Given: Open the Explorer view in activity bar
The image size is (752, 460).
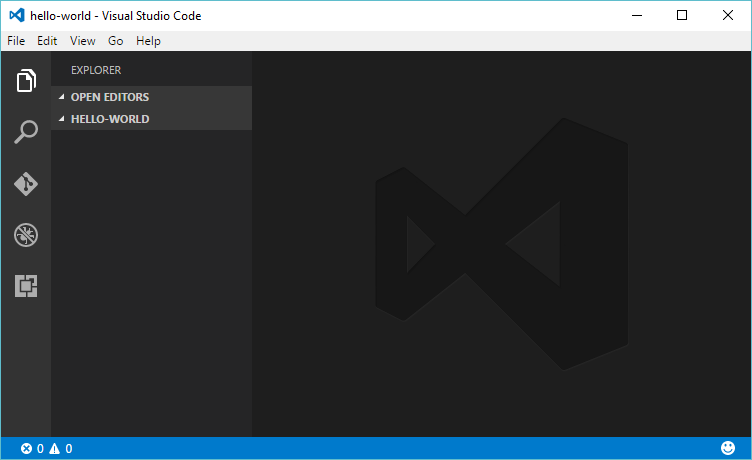Looking at the screenshot, I should pyautogui.click(x=26, y=81).
